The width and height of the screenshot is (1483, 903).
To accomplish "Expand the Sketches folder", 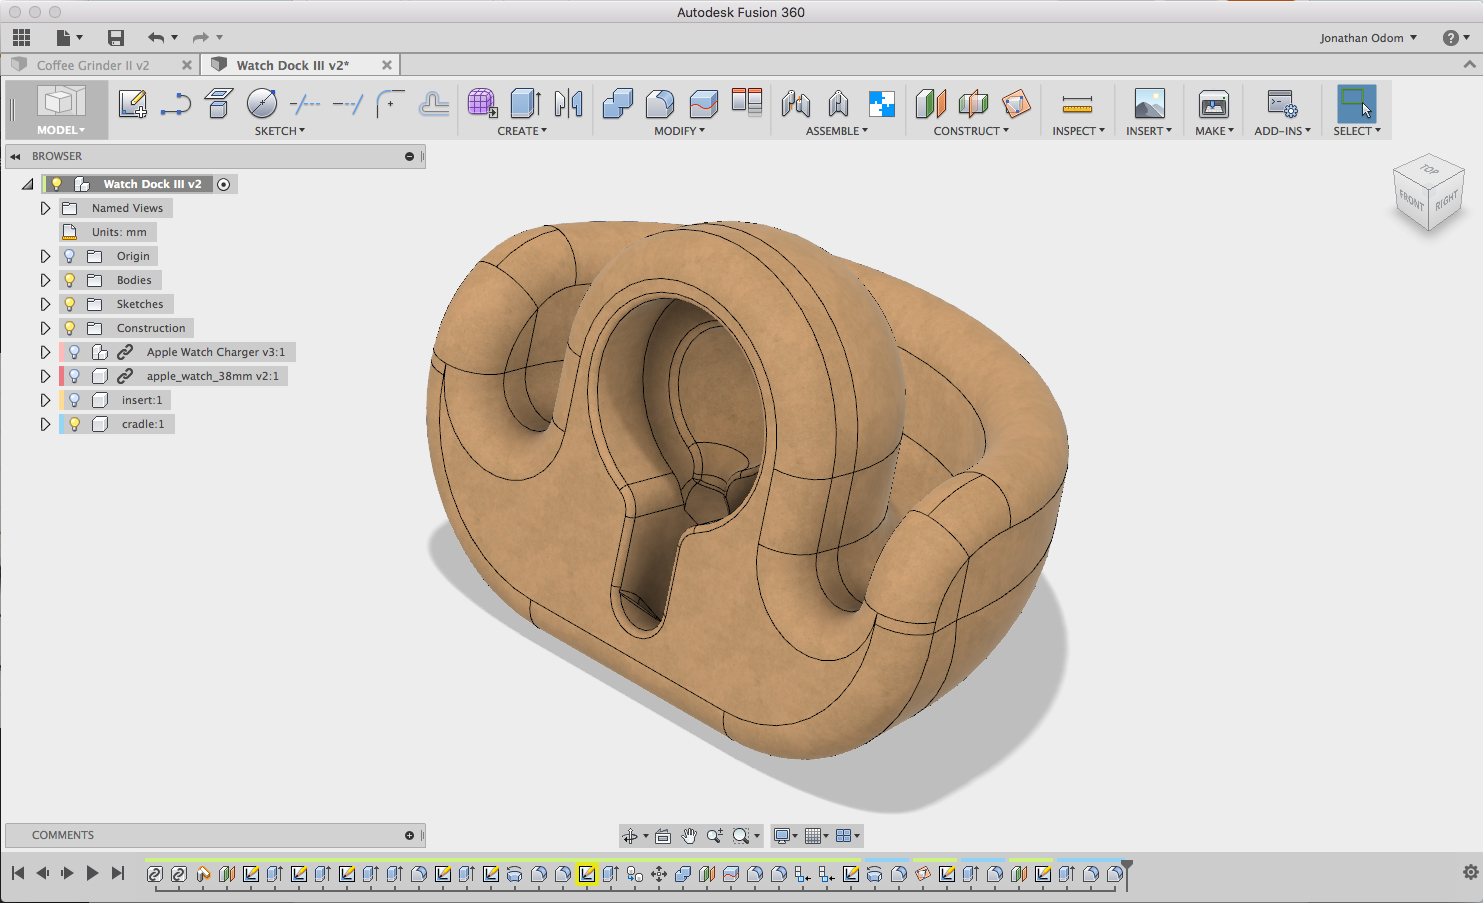I will (45, 304).
